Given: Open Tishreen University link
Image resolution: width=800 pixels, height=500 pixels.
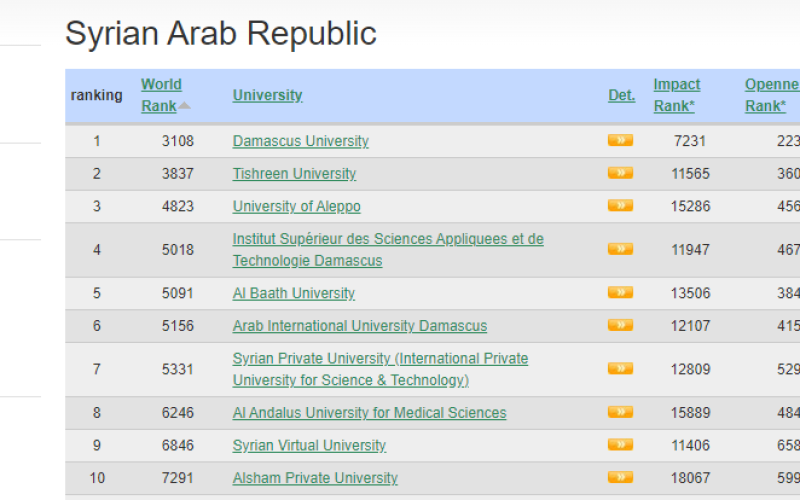Looking at the screenshot, I should coord(294,173).
